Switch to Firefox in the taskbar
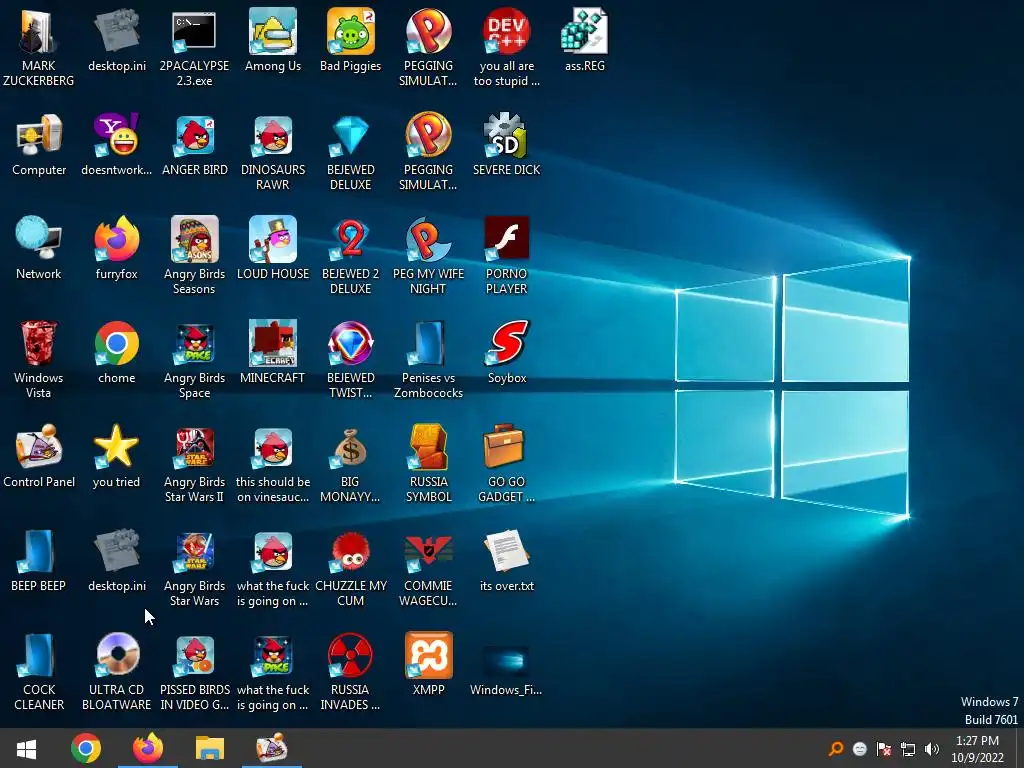The height and width of the screenshot is (768, 1024). 148,748
